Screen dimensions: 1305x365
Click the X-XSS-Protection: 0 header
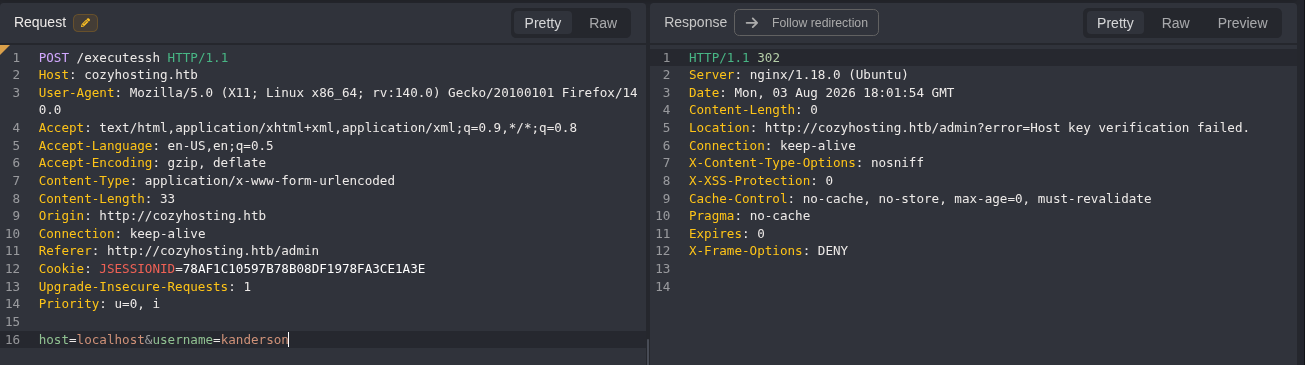(761, 181)
